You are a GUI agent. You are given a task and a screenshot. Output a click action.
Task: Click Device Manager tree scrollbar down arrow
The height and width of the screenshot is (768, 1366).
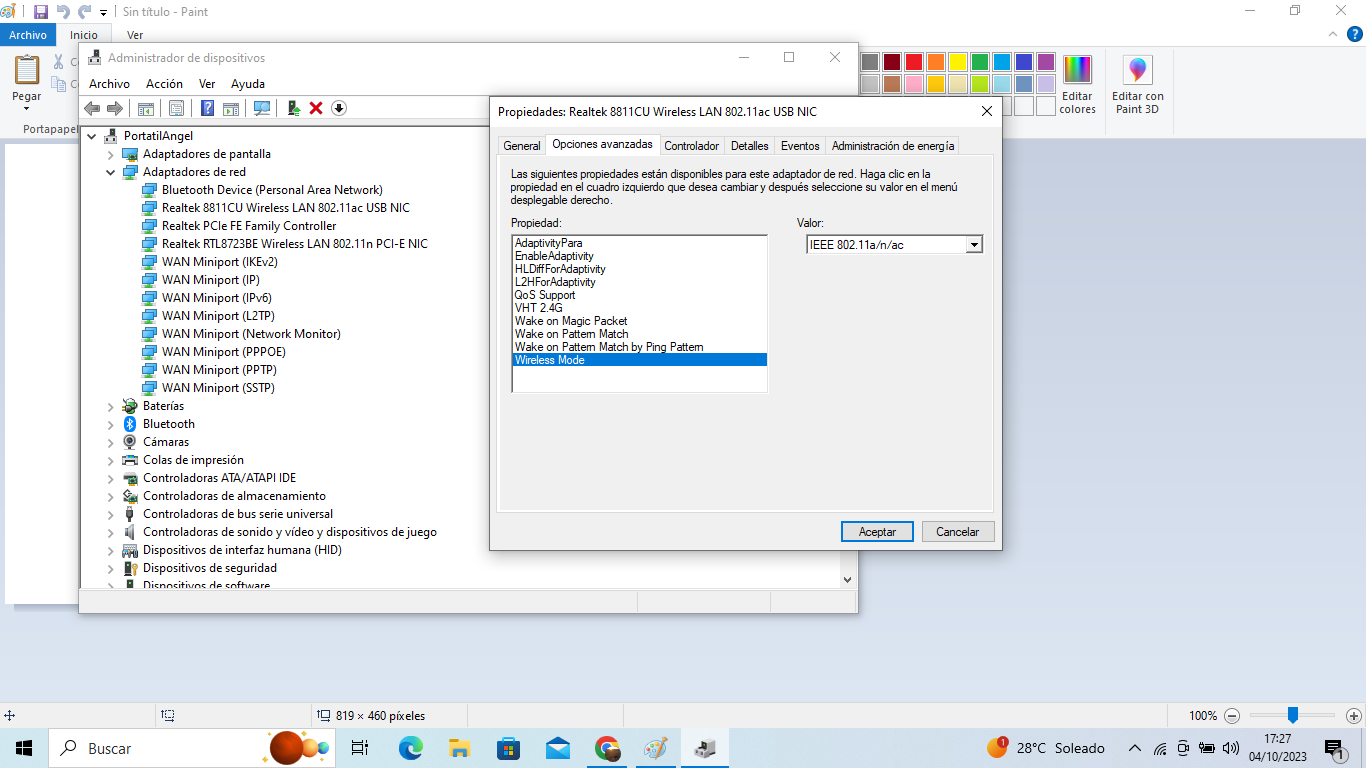click(847, 579)
